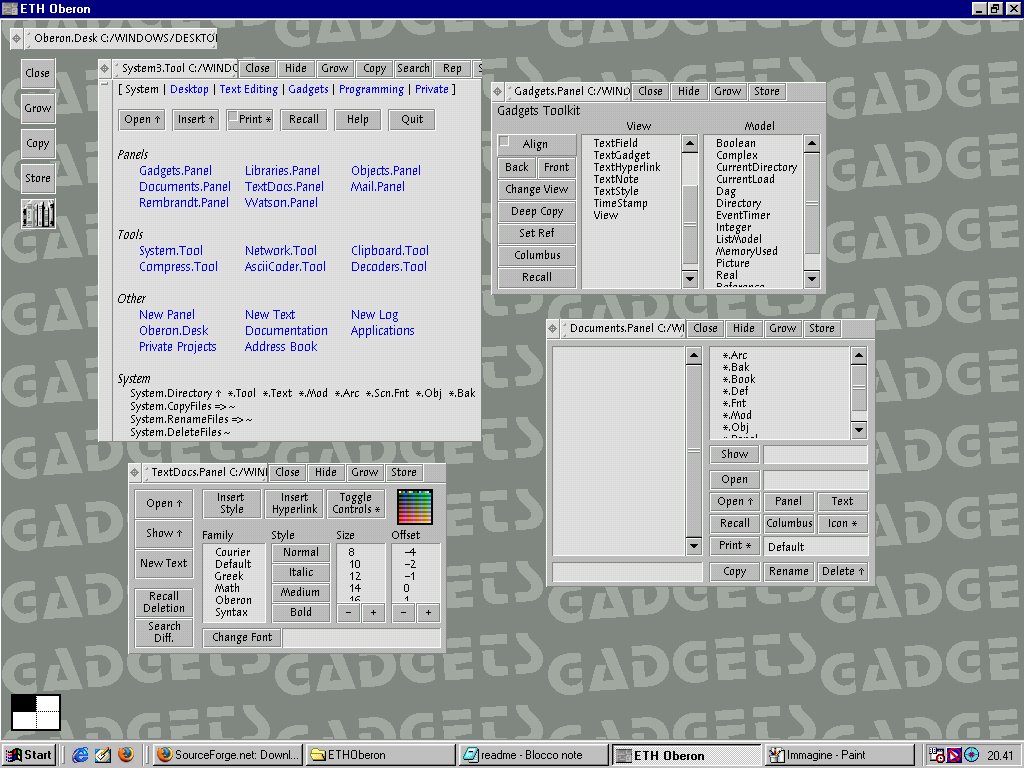1024x768 pixels.
Task: Launch Firefox from the quick launch bar
Action: click(124, 755)
